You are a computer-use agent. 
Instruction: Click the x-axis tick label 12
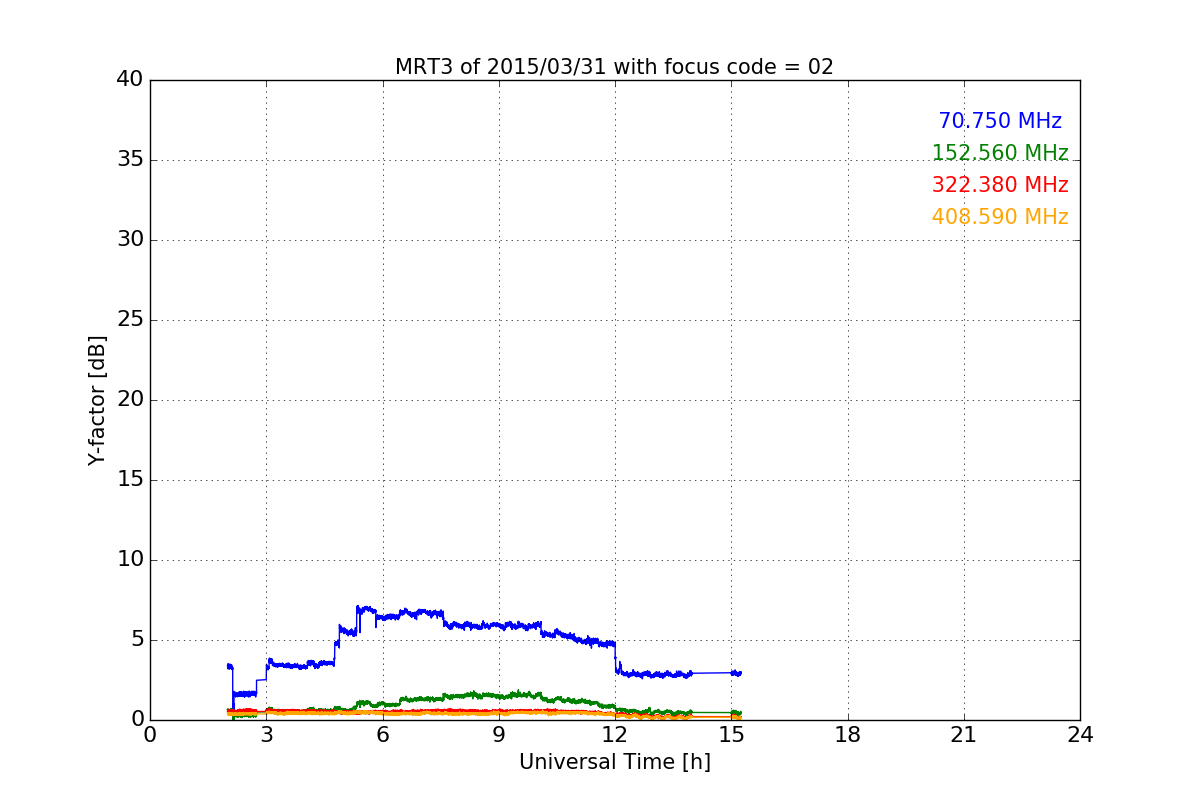click(615, 734)
